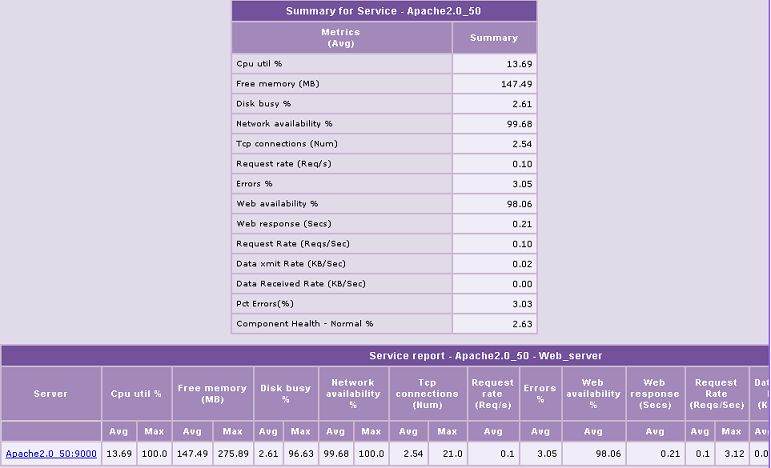The image size is (771, 468).
Task: Click Disk busy Max cell 96.63
Action: coord(300,454)
